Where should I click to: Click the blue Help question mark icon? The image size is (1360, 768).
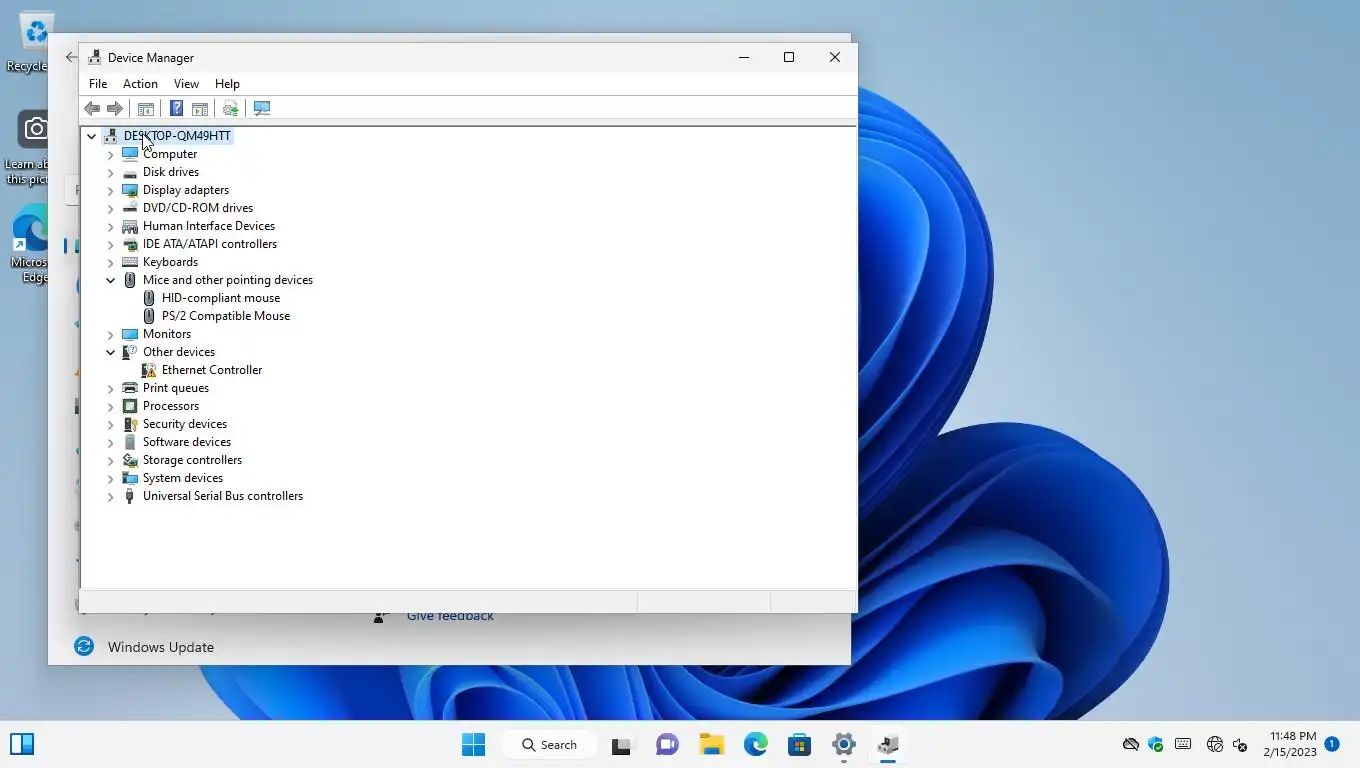coord(176,109)
